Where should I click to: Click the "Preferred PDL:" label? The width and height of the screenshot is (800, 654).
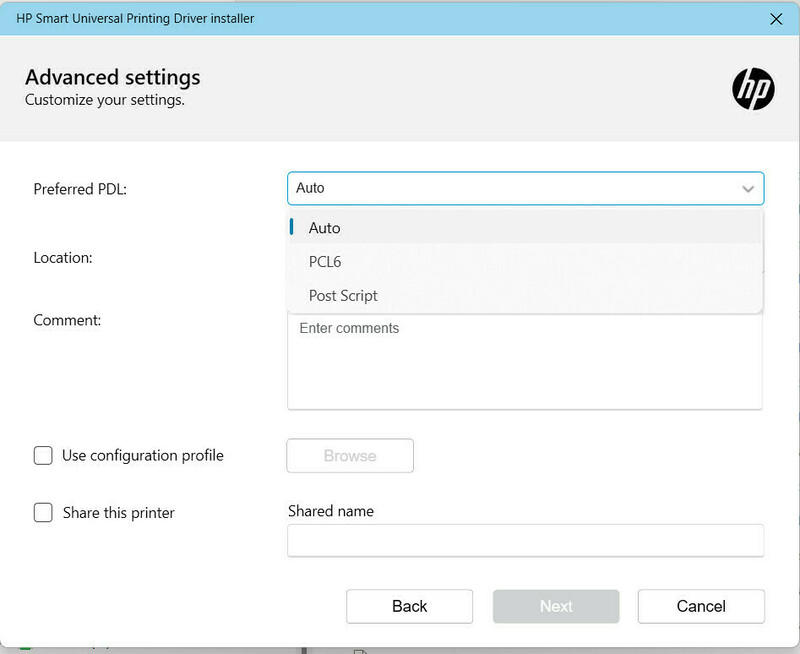click(80, 188)
